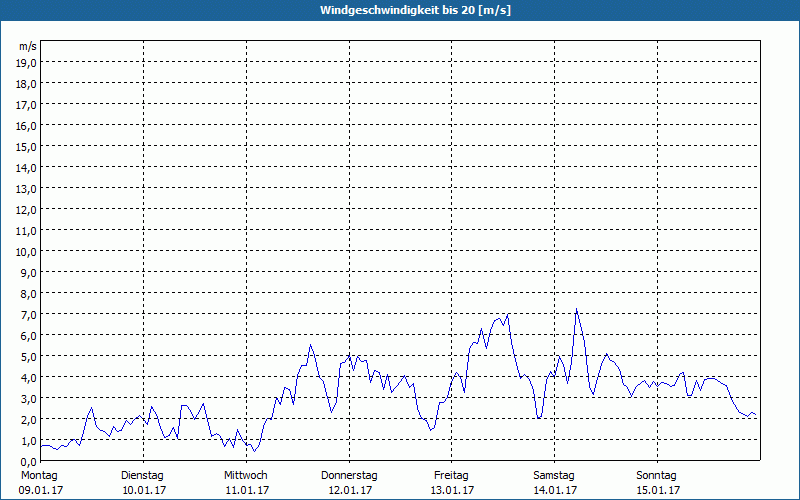
Task: Click the '7,0' y-axis tick label
Action: tap(27, 314)
